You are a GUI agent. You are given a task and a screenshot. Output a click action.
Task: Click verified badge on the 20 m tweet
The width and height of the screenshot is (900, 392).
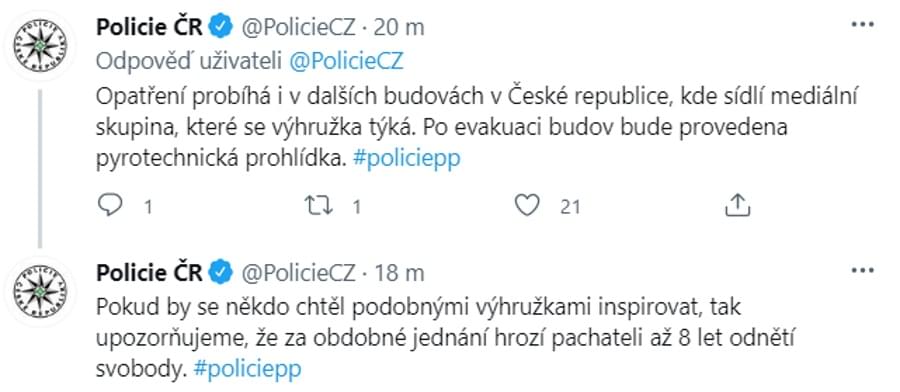221,27
